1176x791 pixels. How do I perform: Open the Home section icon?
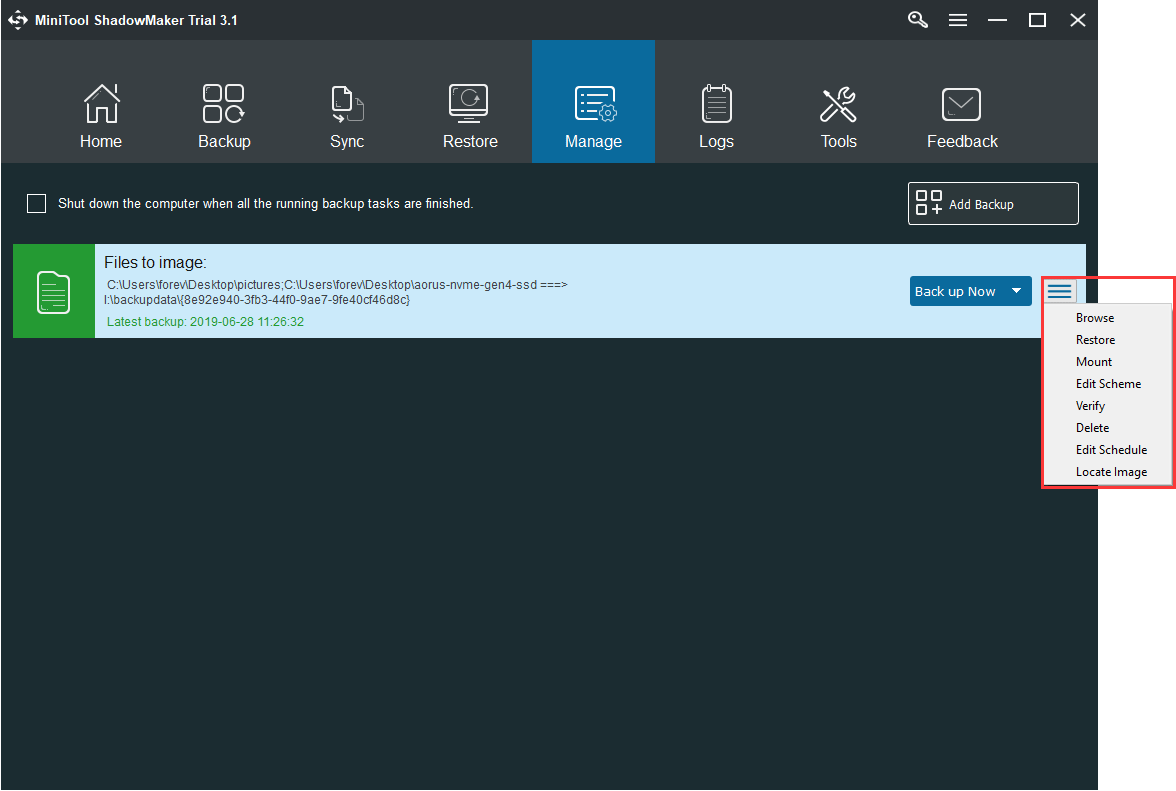point(100,105)
